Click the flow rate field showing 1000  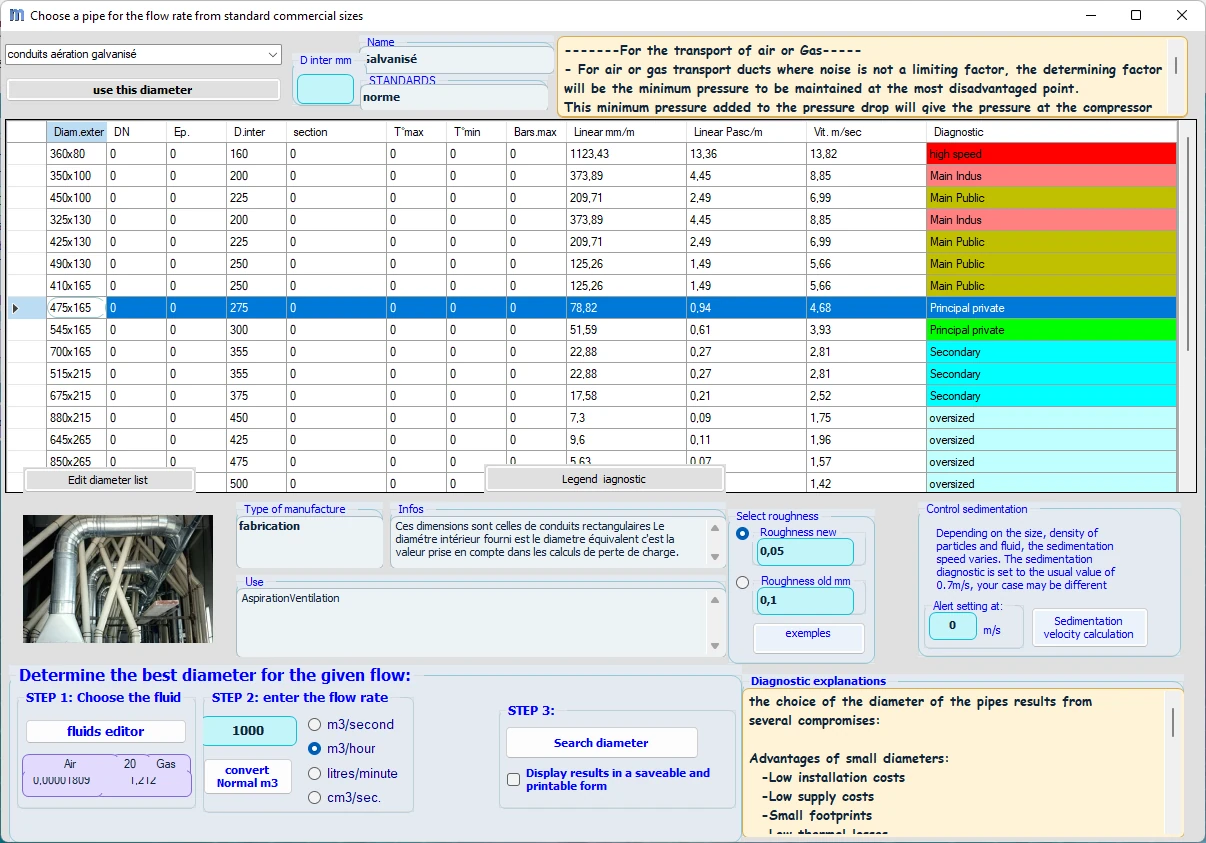tap(249, 731)
